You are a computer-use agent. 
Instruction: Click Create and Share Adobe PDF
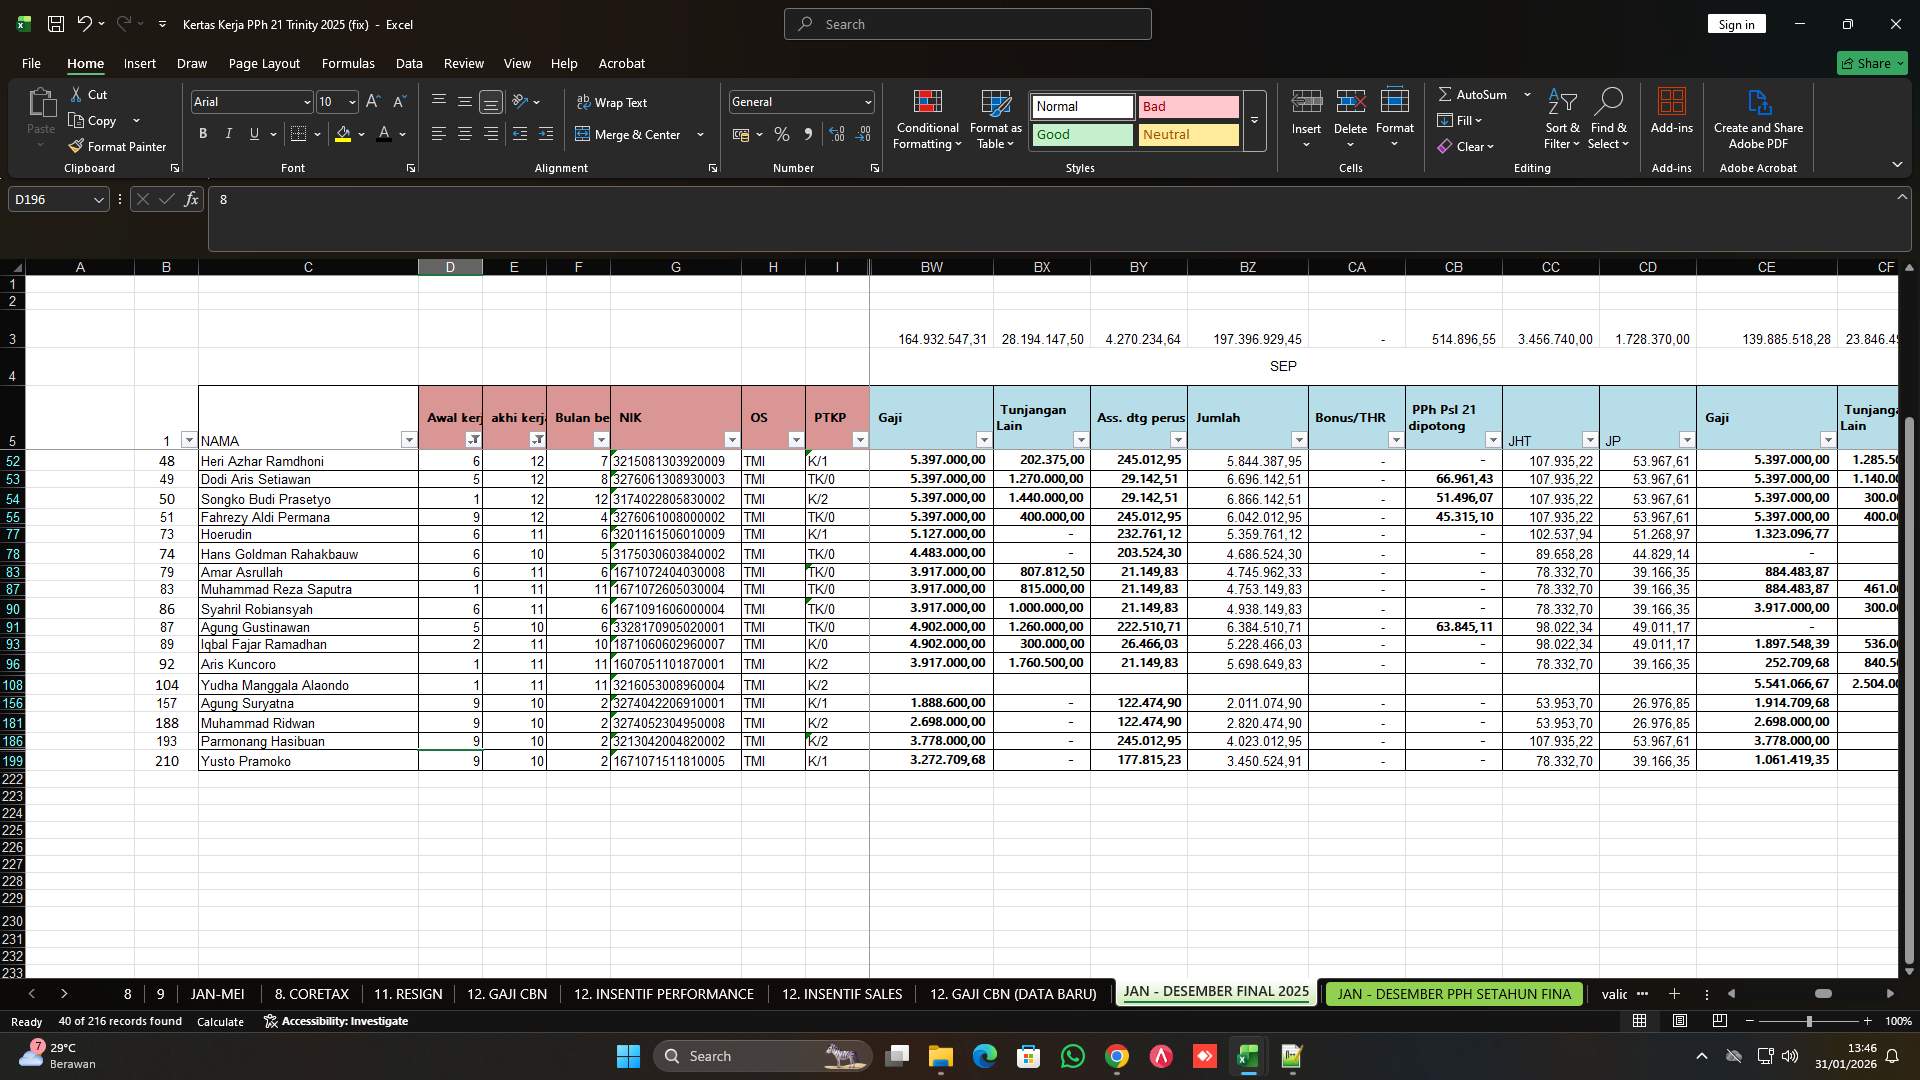coord(1757,118)
